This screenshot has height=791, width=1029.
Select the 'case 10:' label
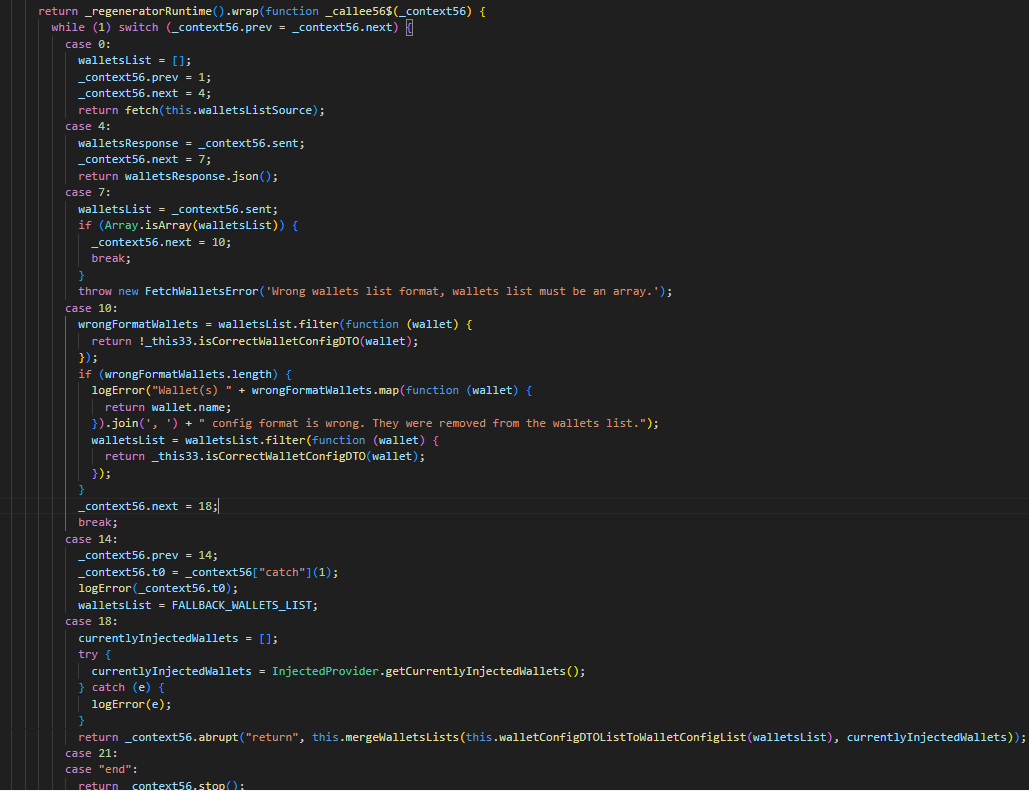click(91, 308)
